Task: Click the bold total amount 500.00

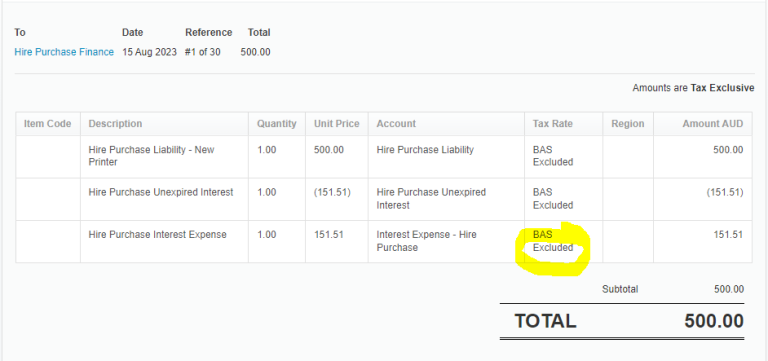Action: click(714, 321)
